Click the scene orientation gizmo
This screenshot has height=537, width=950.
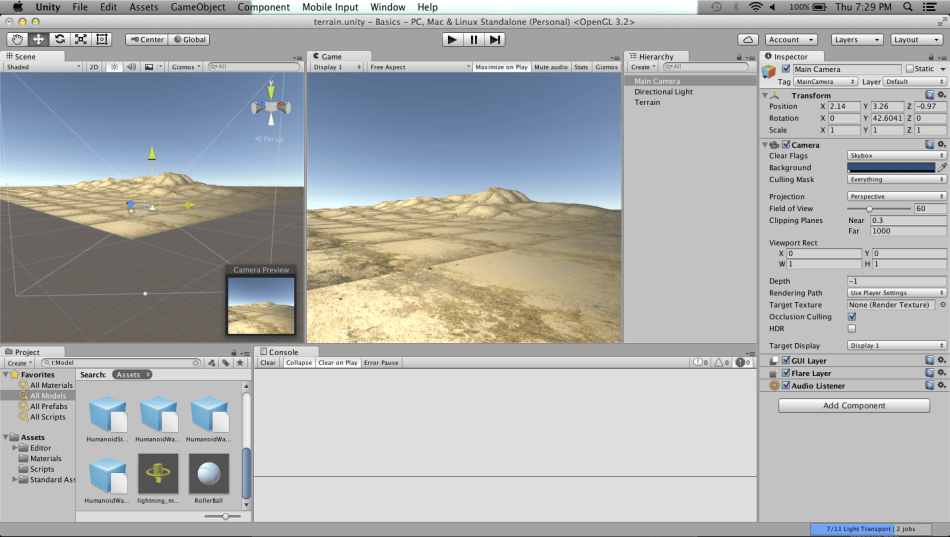click(x=271, y=107)
